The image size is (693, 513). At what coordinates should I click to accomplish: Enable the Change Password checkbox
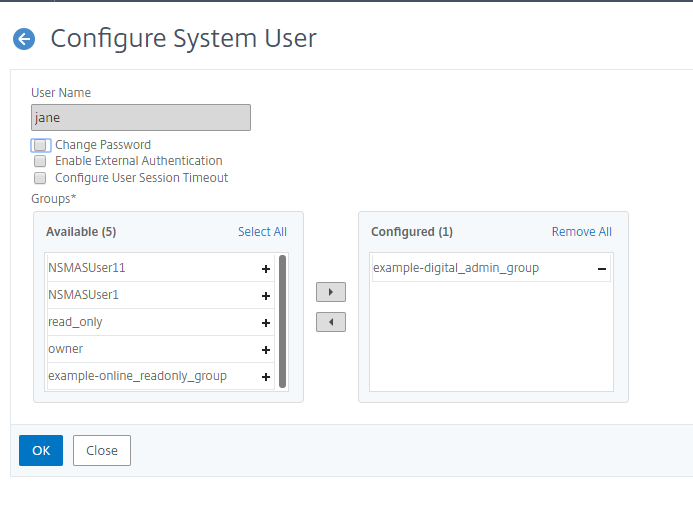click(x=40, y=145)
